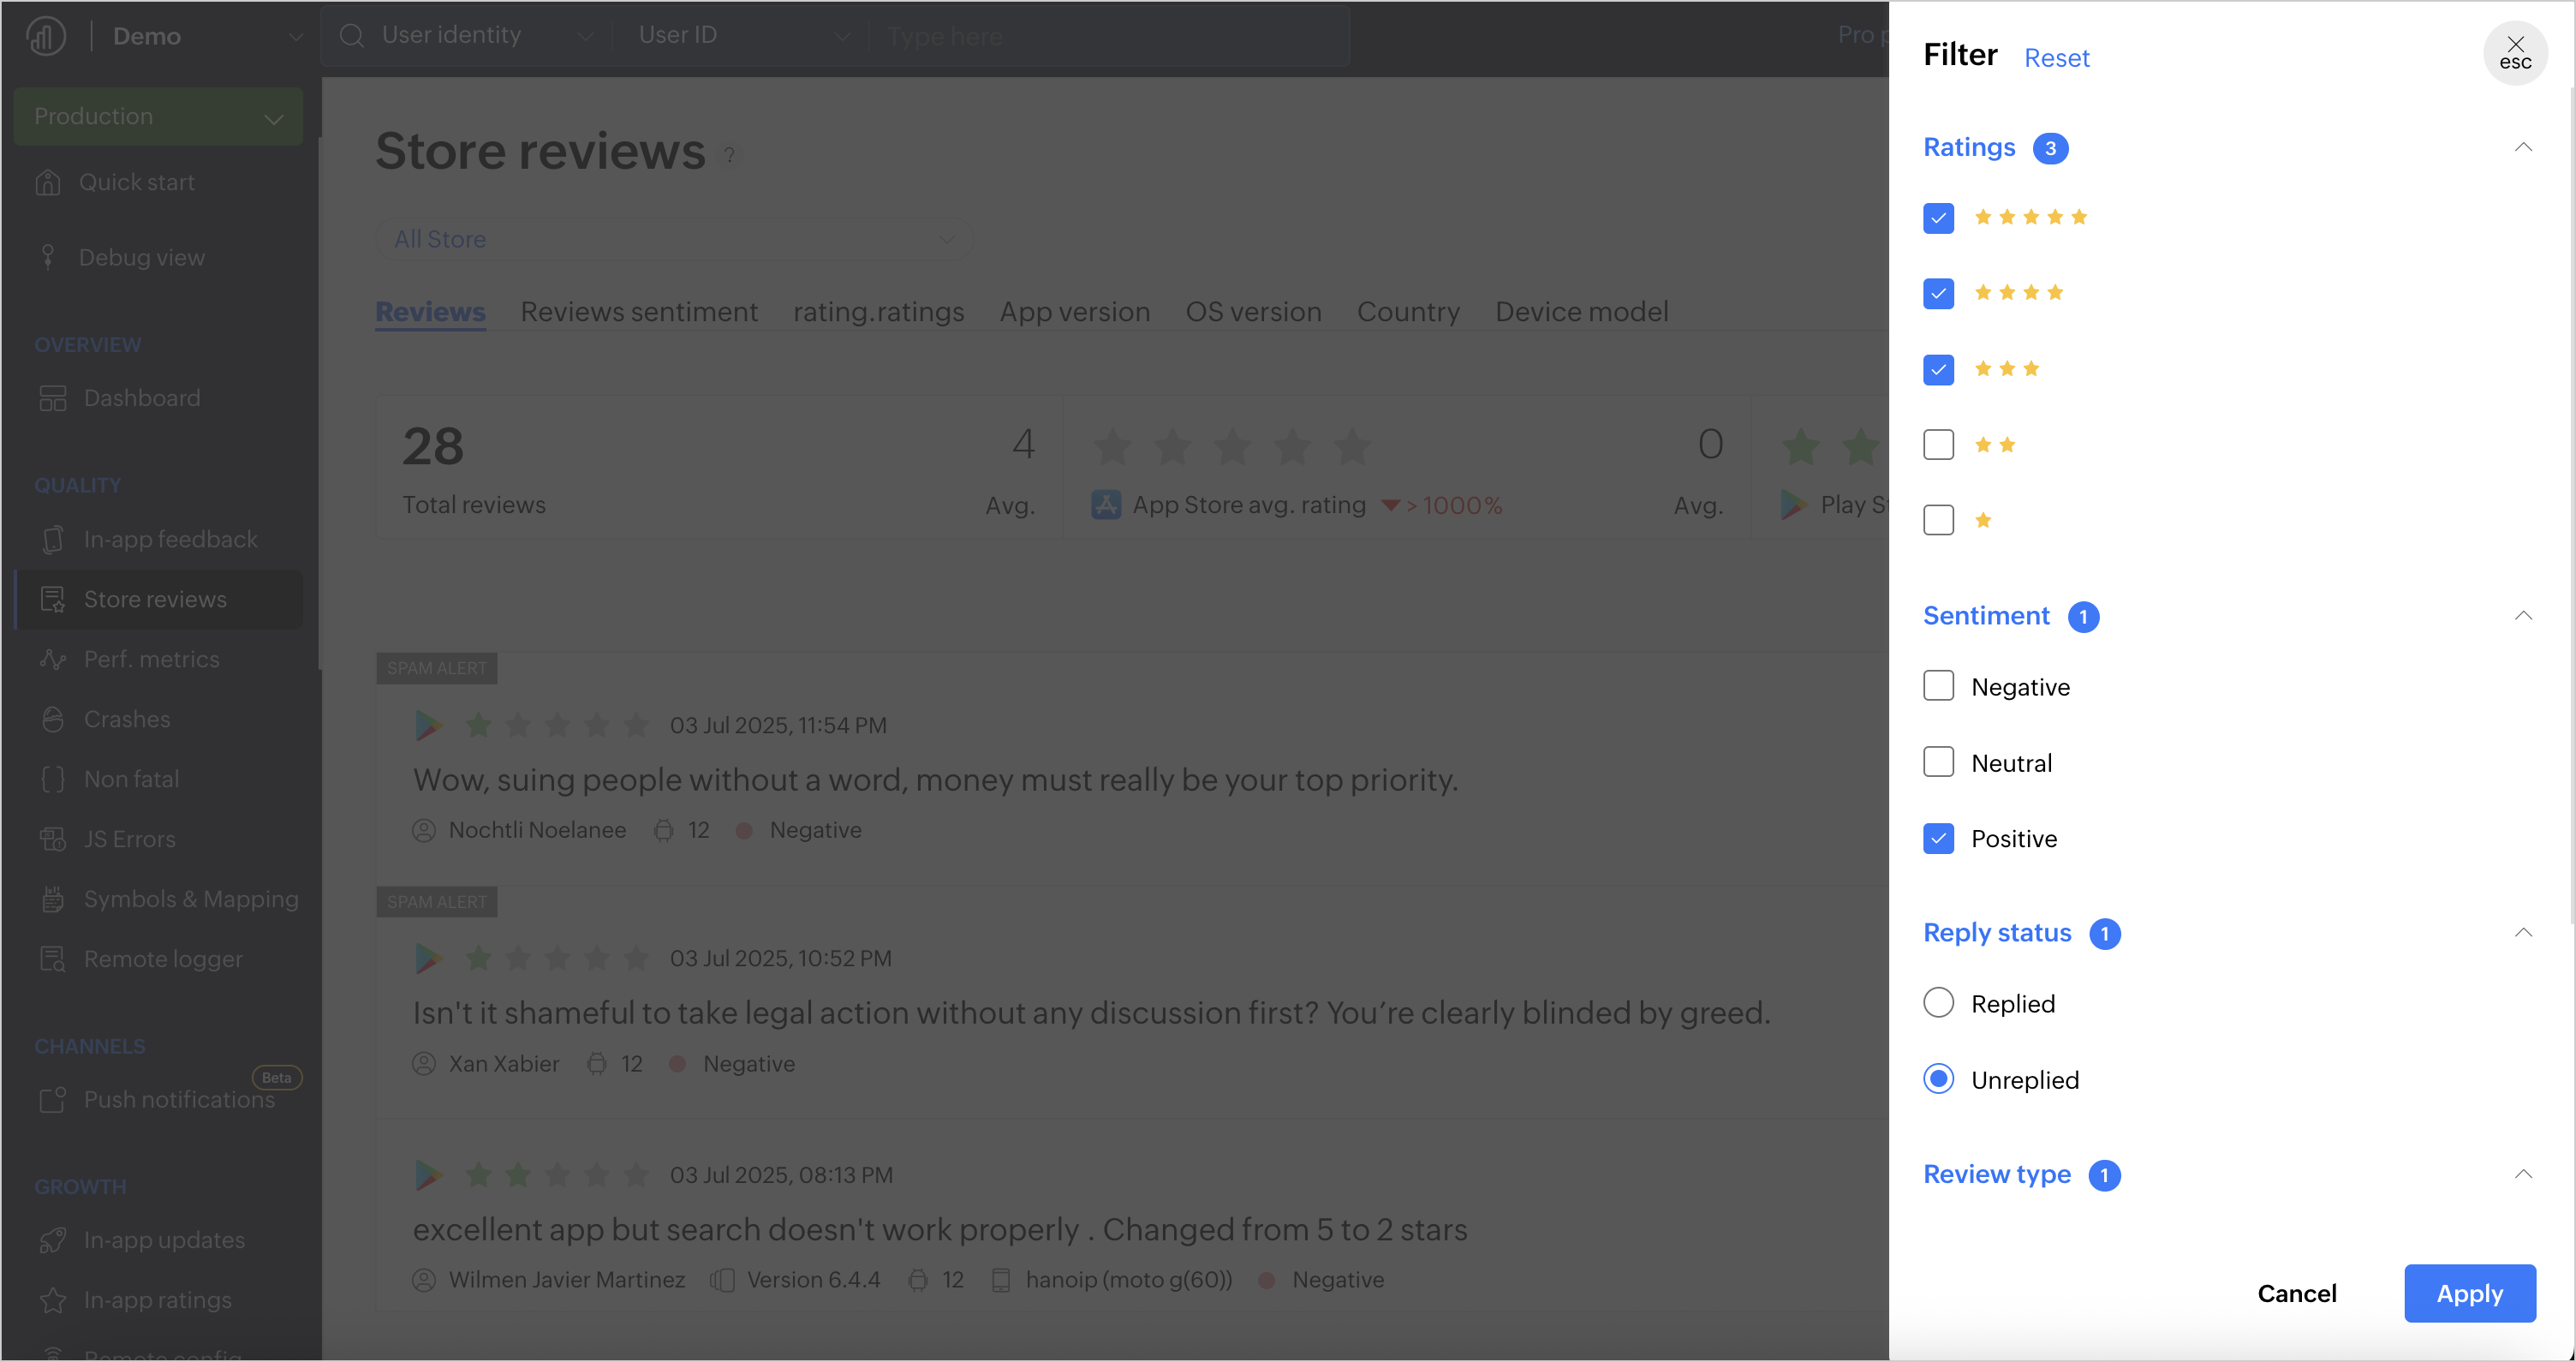
Task: Click the Perf. metrics icon
Action: [53, 659]
